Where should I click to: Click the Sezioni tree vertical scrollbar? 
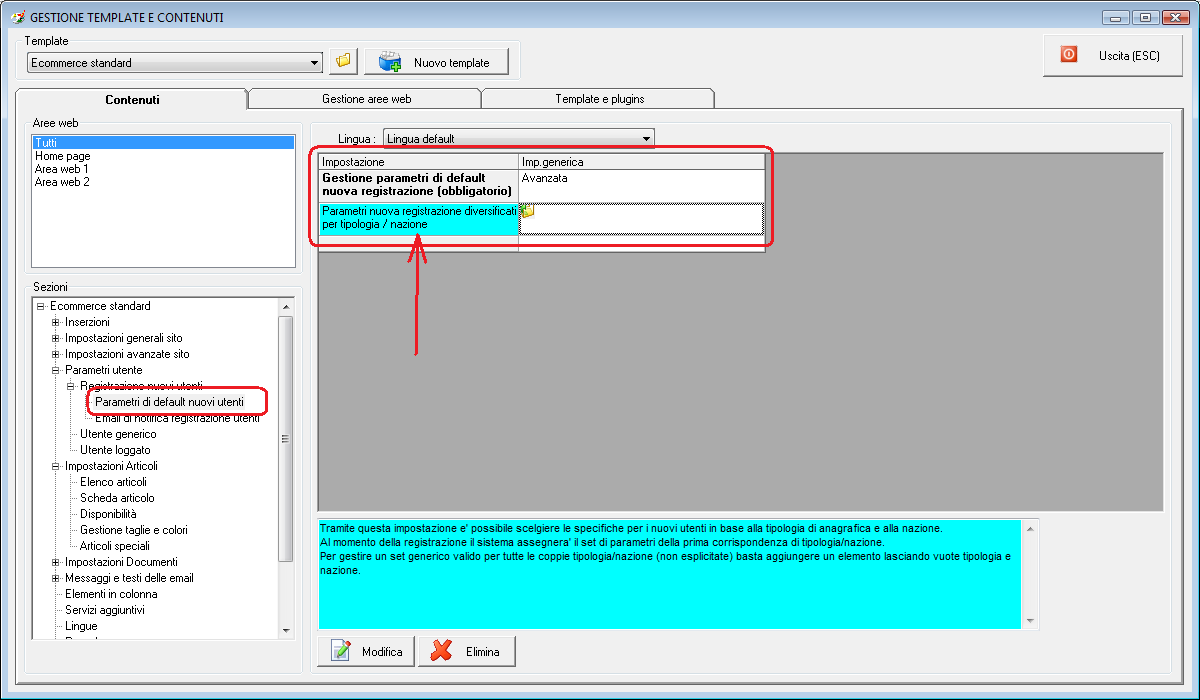286,467
